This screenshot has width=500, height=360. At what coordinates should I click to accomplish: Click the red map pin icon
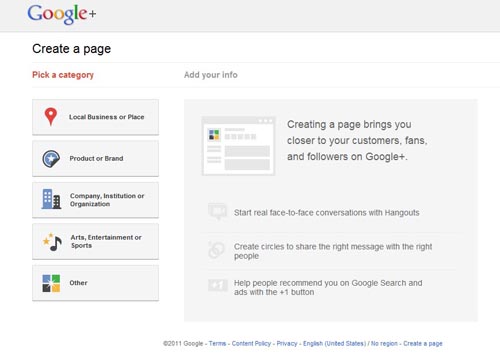[x=51, y=117]
